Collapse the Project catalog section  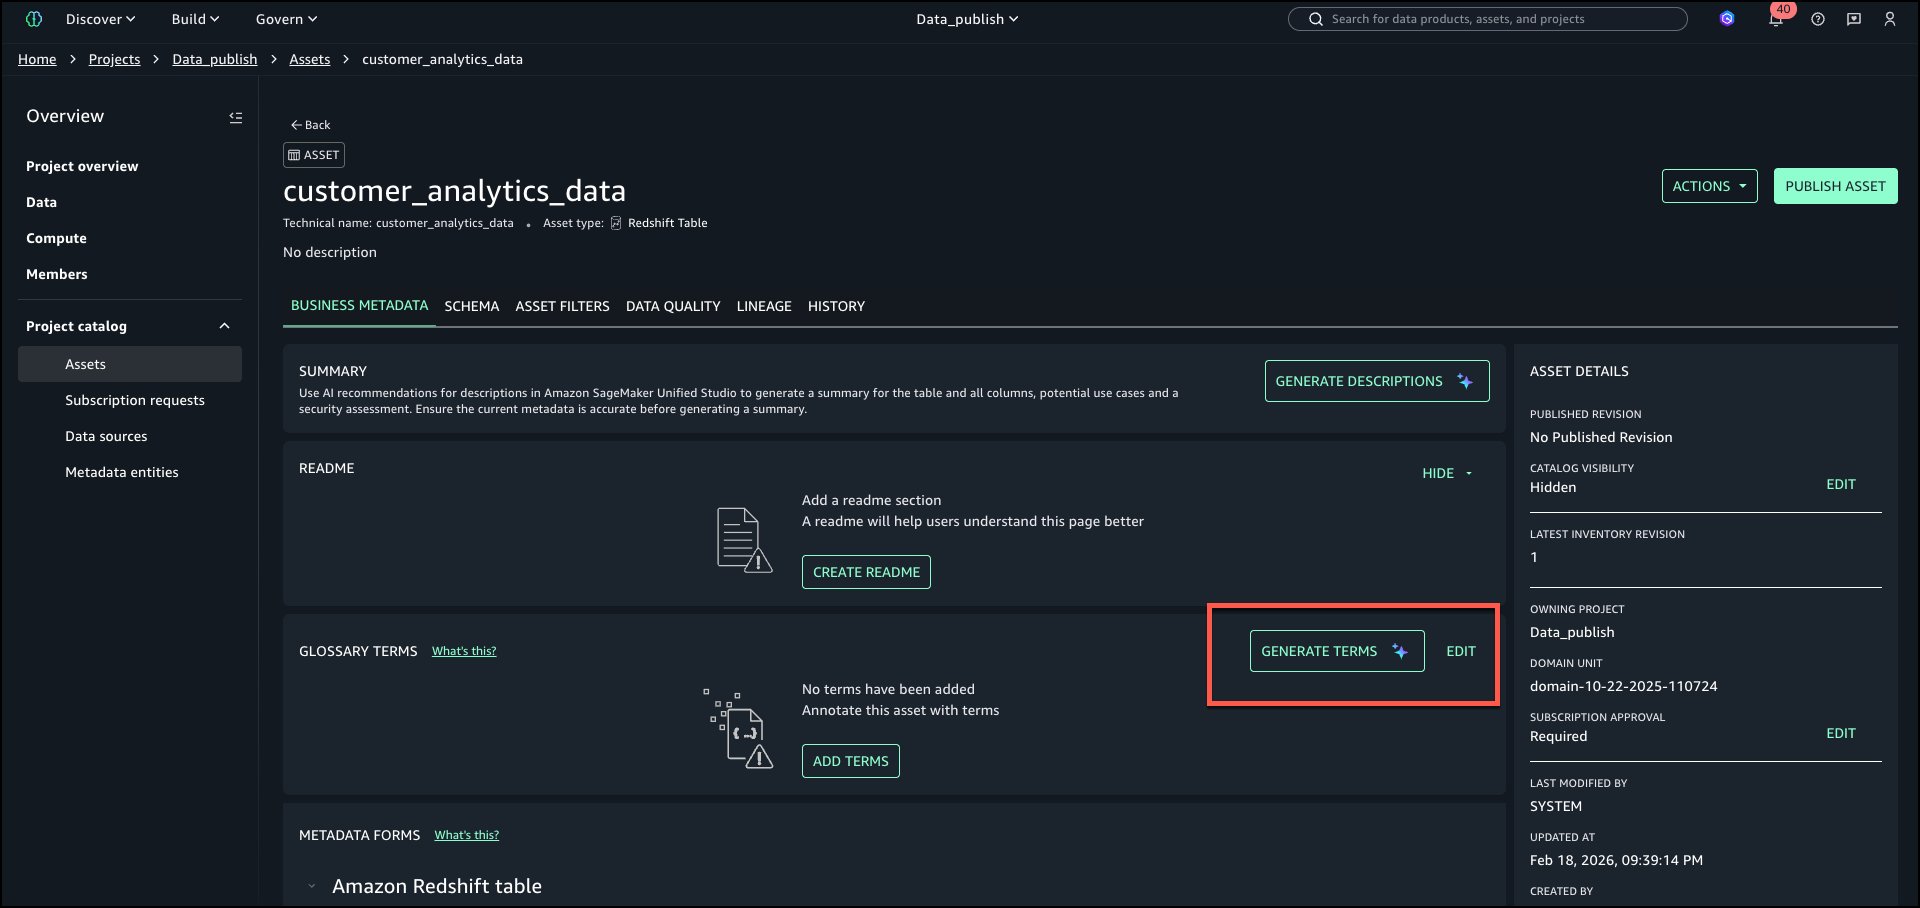[x=225, y=326]
